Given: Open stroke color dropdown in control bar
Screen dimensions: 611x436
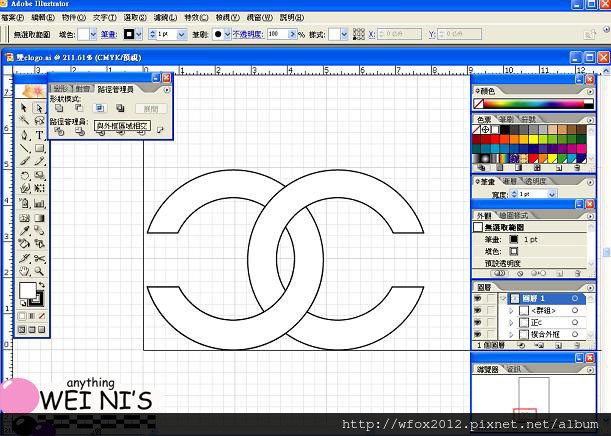Looking at the screenshot, I should pyautogui.click(x=139, y=34).
